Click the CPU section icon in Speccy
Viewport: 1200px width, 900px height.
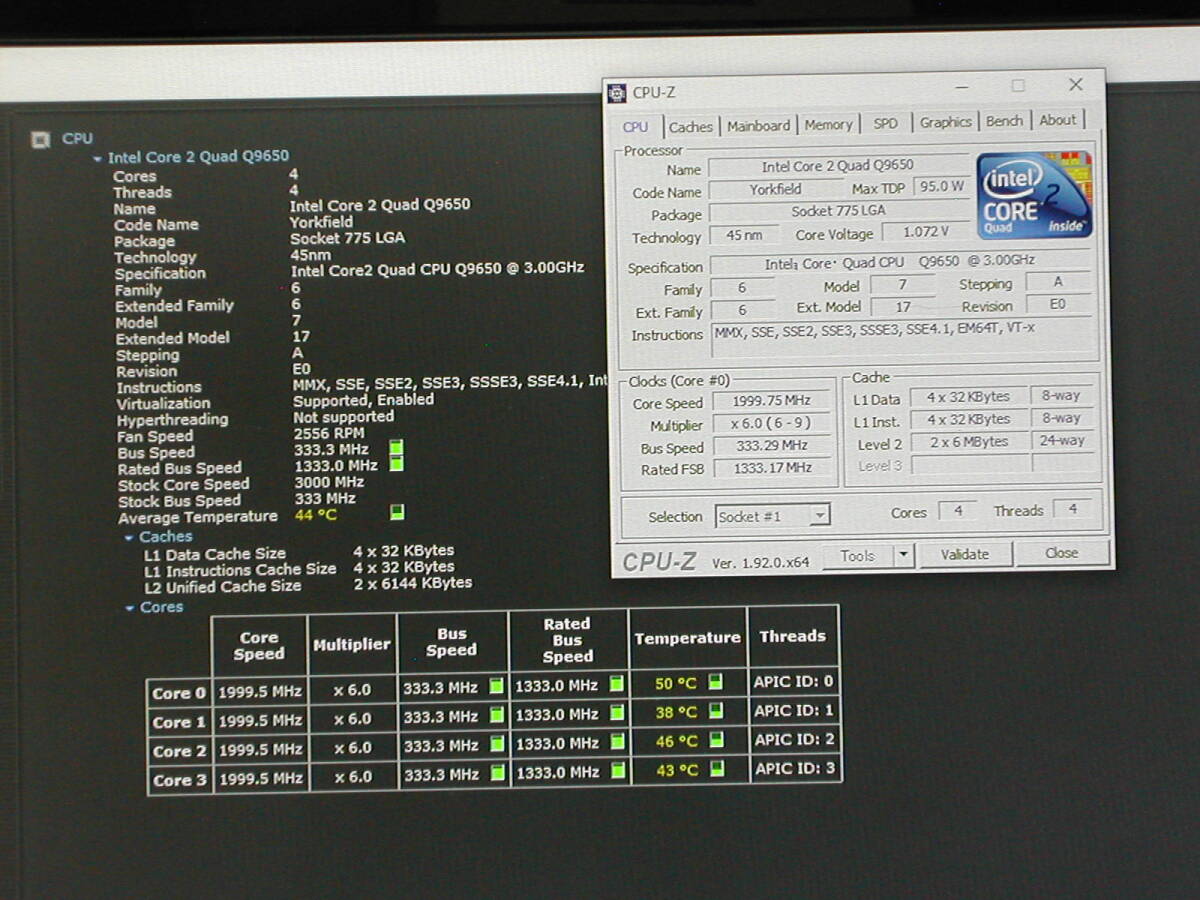pyautogui.click(x=41, y=140)
